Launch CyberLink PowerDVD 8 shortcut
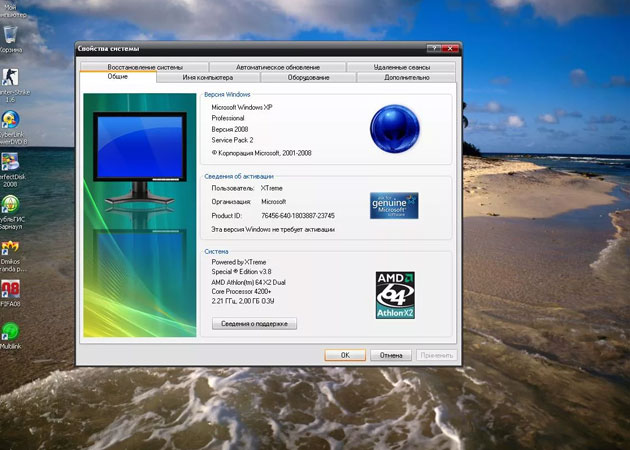Screen dimensions: 630x450 11,120
